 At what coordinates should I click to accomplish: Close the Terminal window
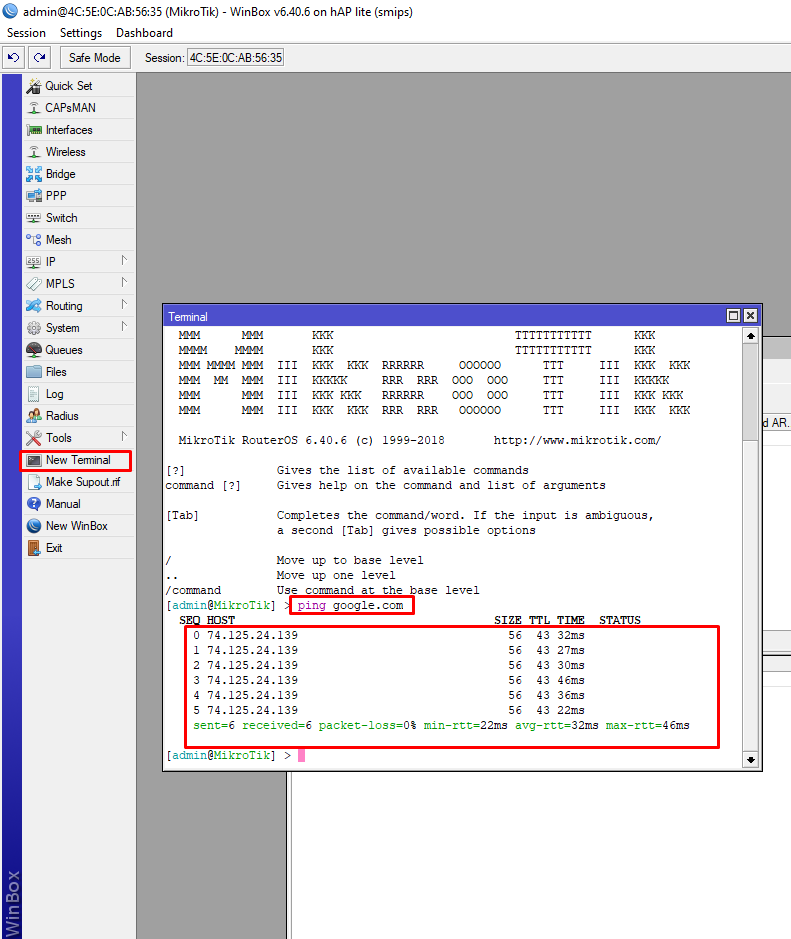pos(750,316)
